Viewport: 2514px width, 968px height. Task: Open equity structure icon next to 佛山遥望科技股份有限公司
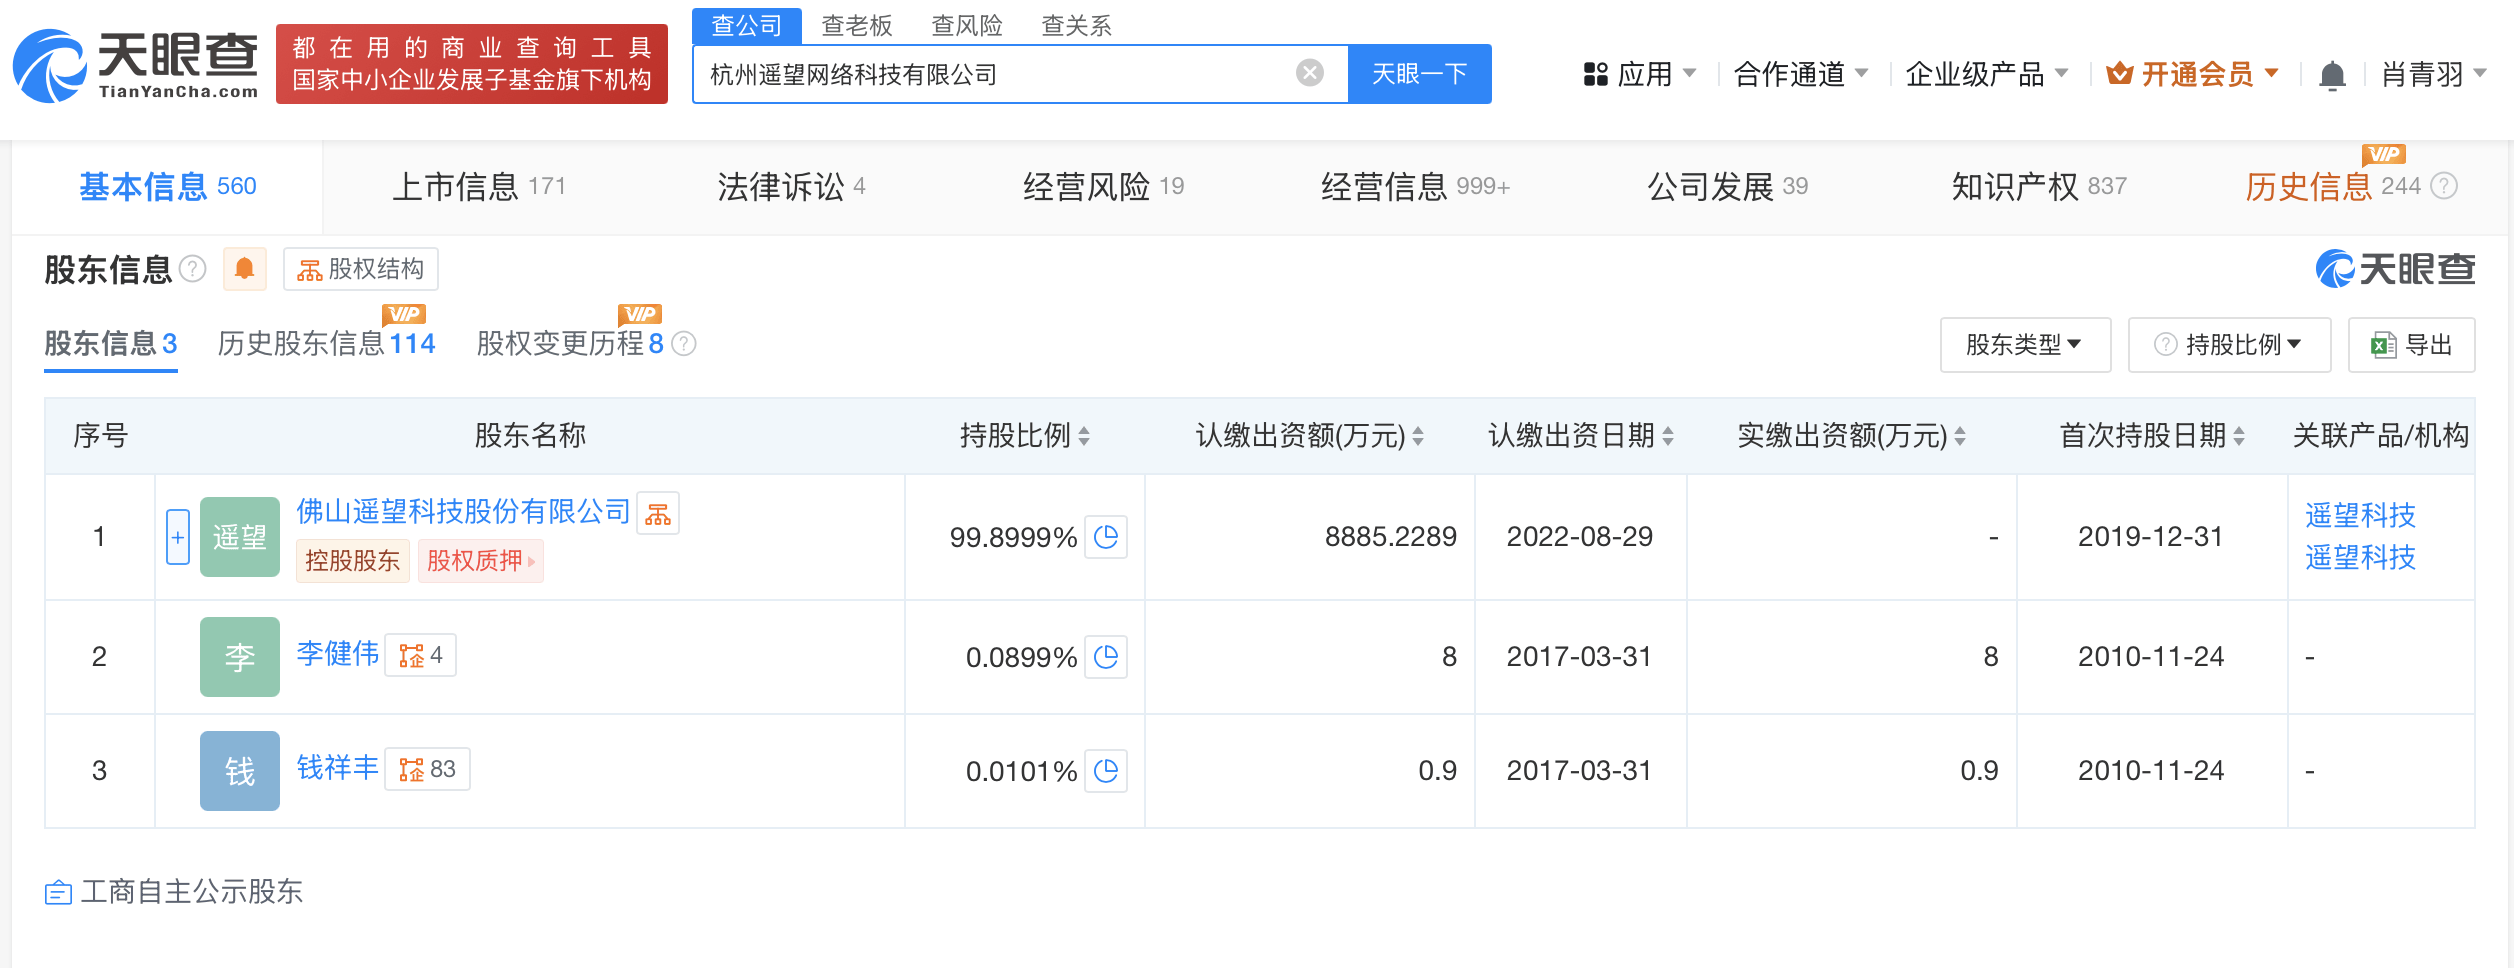658,514
